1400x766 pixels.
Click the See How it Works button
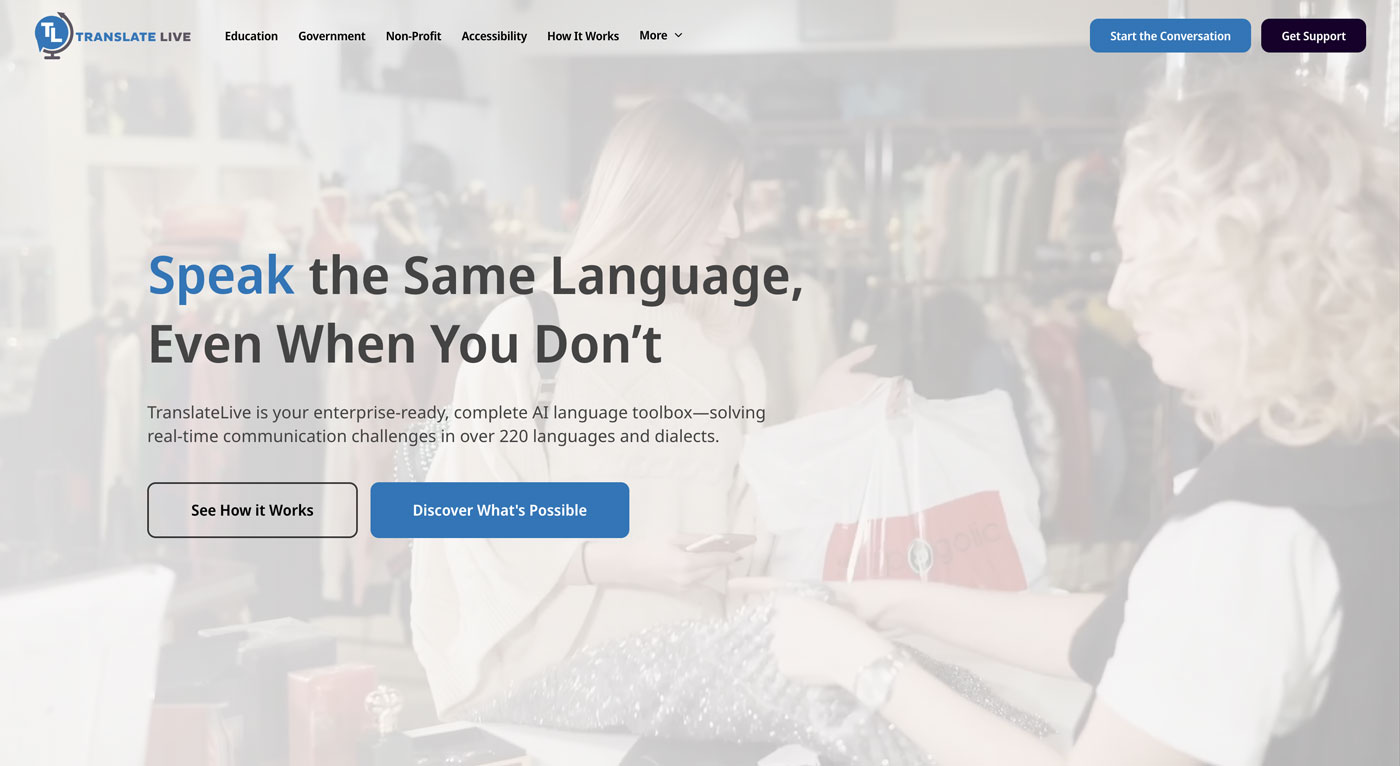click(x=252, y=510)
